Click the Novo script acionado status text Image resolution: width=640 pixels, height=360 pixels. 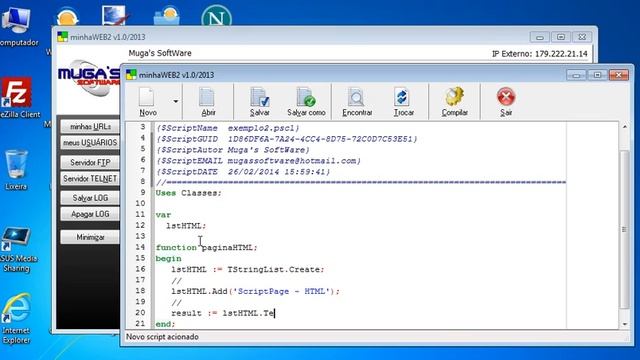(x=162, y=337)
